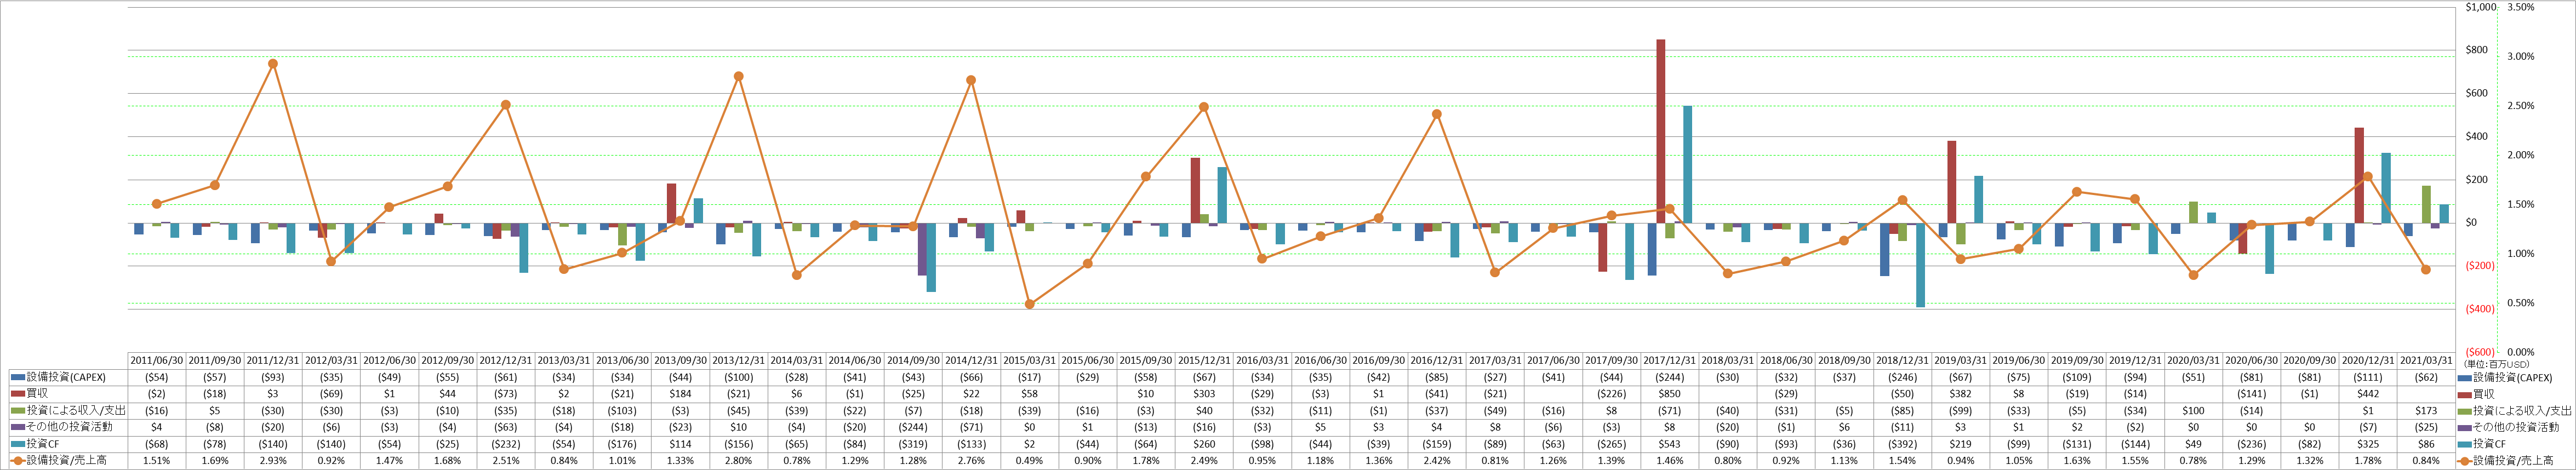The width and height of the screenshot is (2576, 470).
Task: Select the blue CAPEX swatch in the right-side legend
Action: click(2465, 378)
